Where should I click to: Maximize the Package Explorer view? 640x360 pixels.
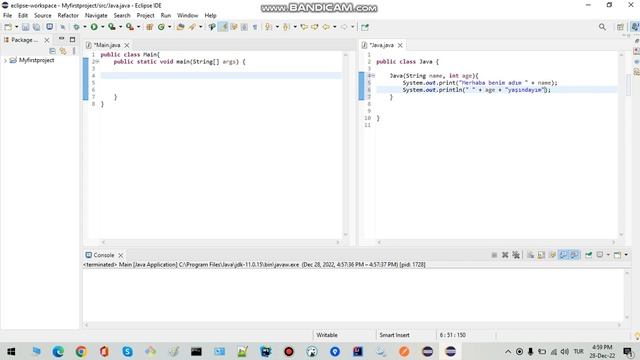coord(72,39)
